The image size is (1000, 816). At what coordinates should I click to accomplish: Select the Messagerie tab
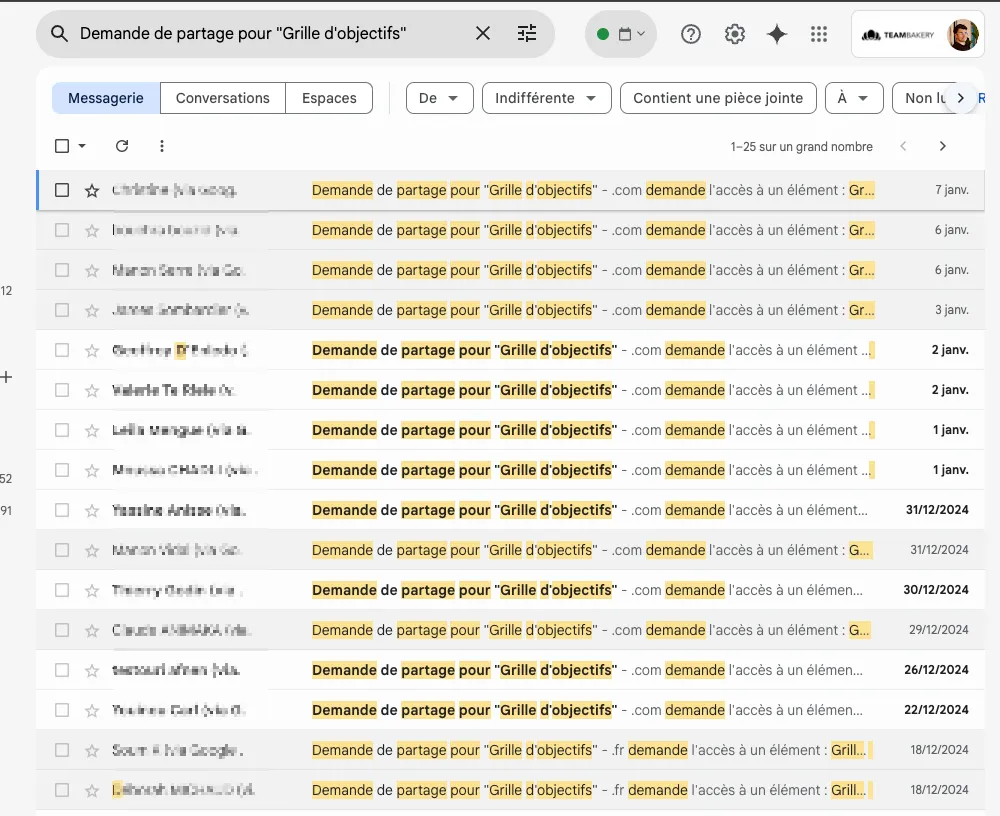click(106, 98)
